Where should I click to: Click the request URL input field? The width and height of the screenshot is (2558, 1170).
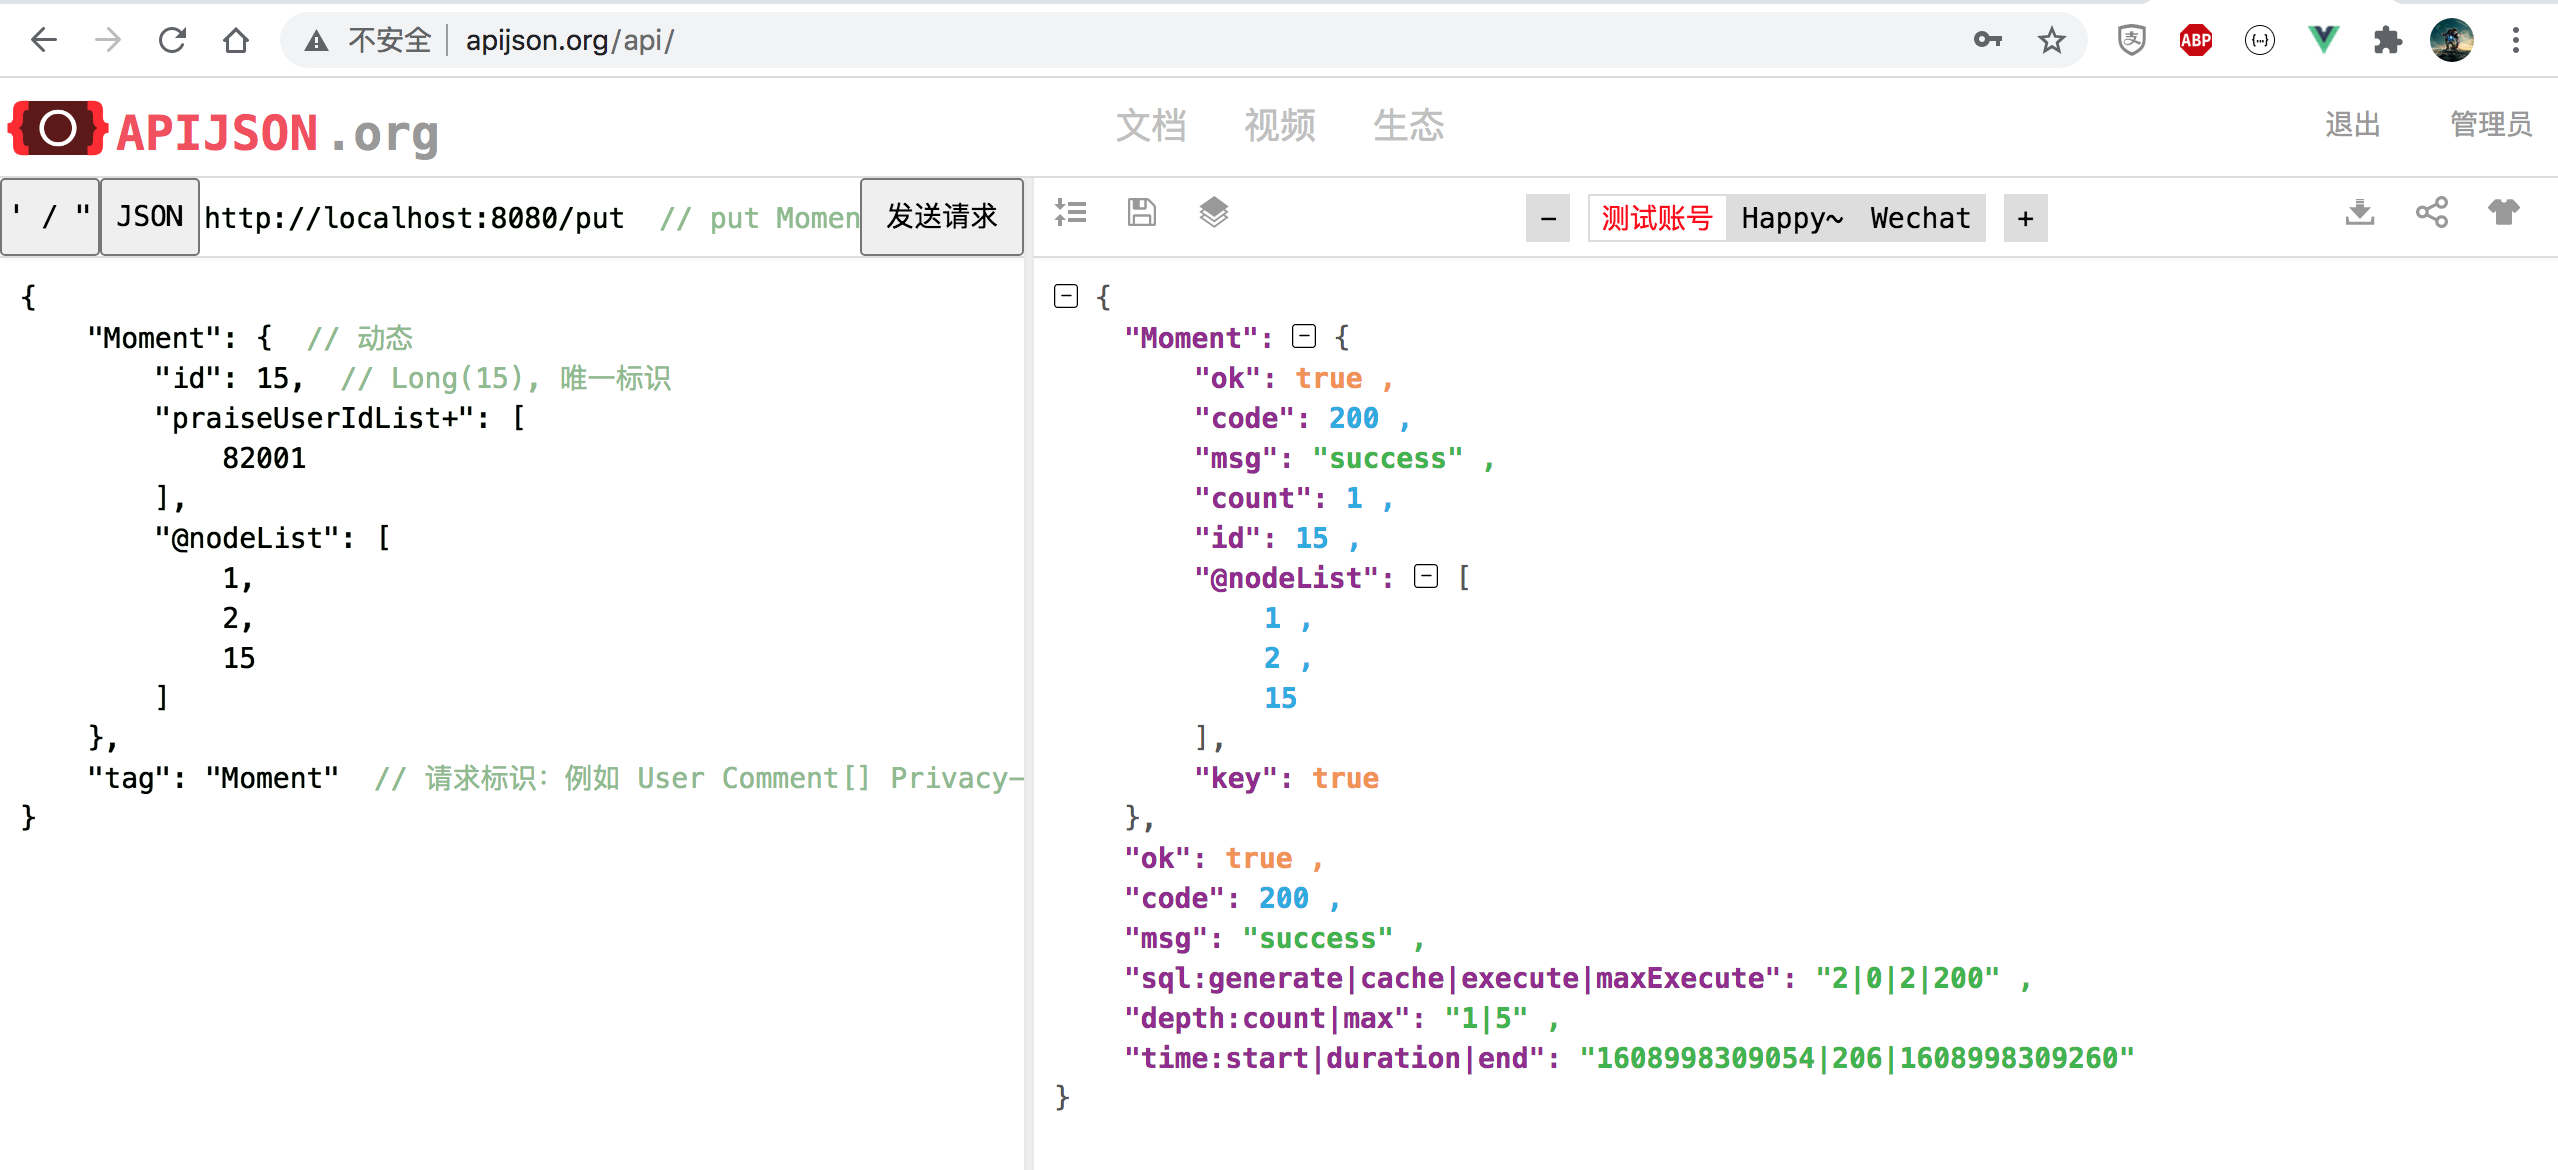(531, 217)
